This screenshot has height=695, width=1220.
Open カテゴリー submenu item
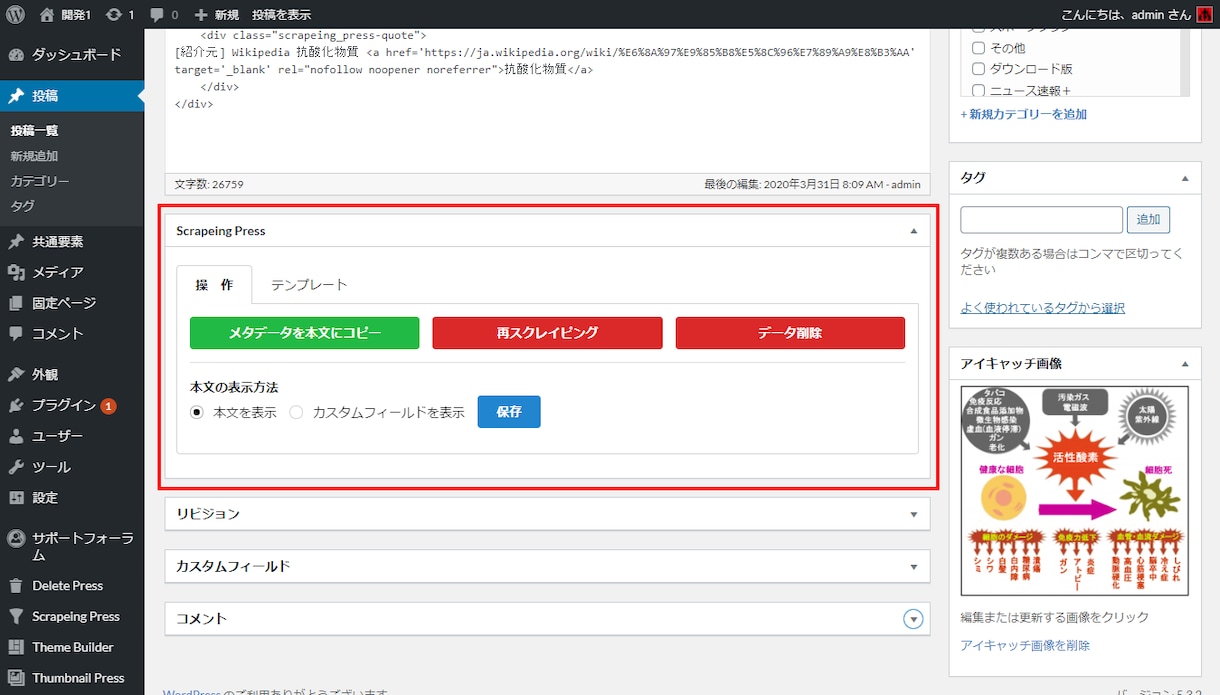point(40,181)
